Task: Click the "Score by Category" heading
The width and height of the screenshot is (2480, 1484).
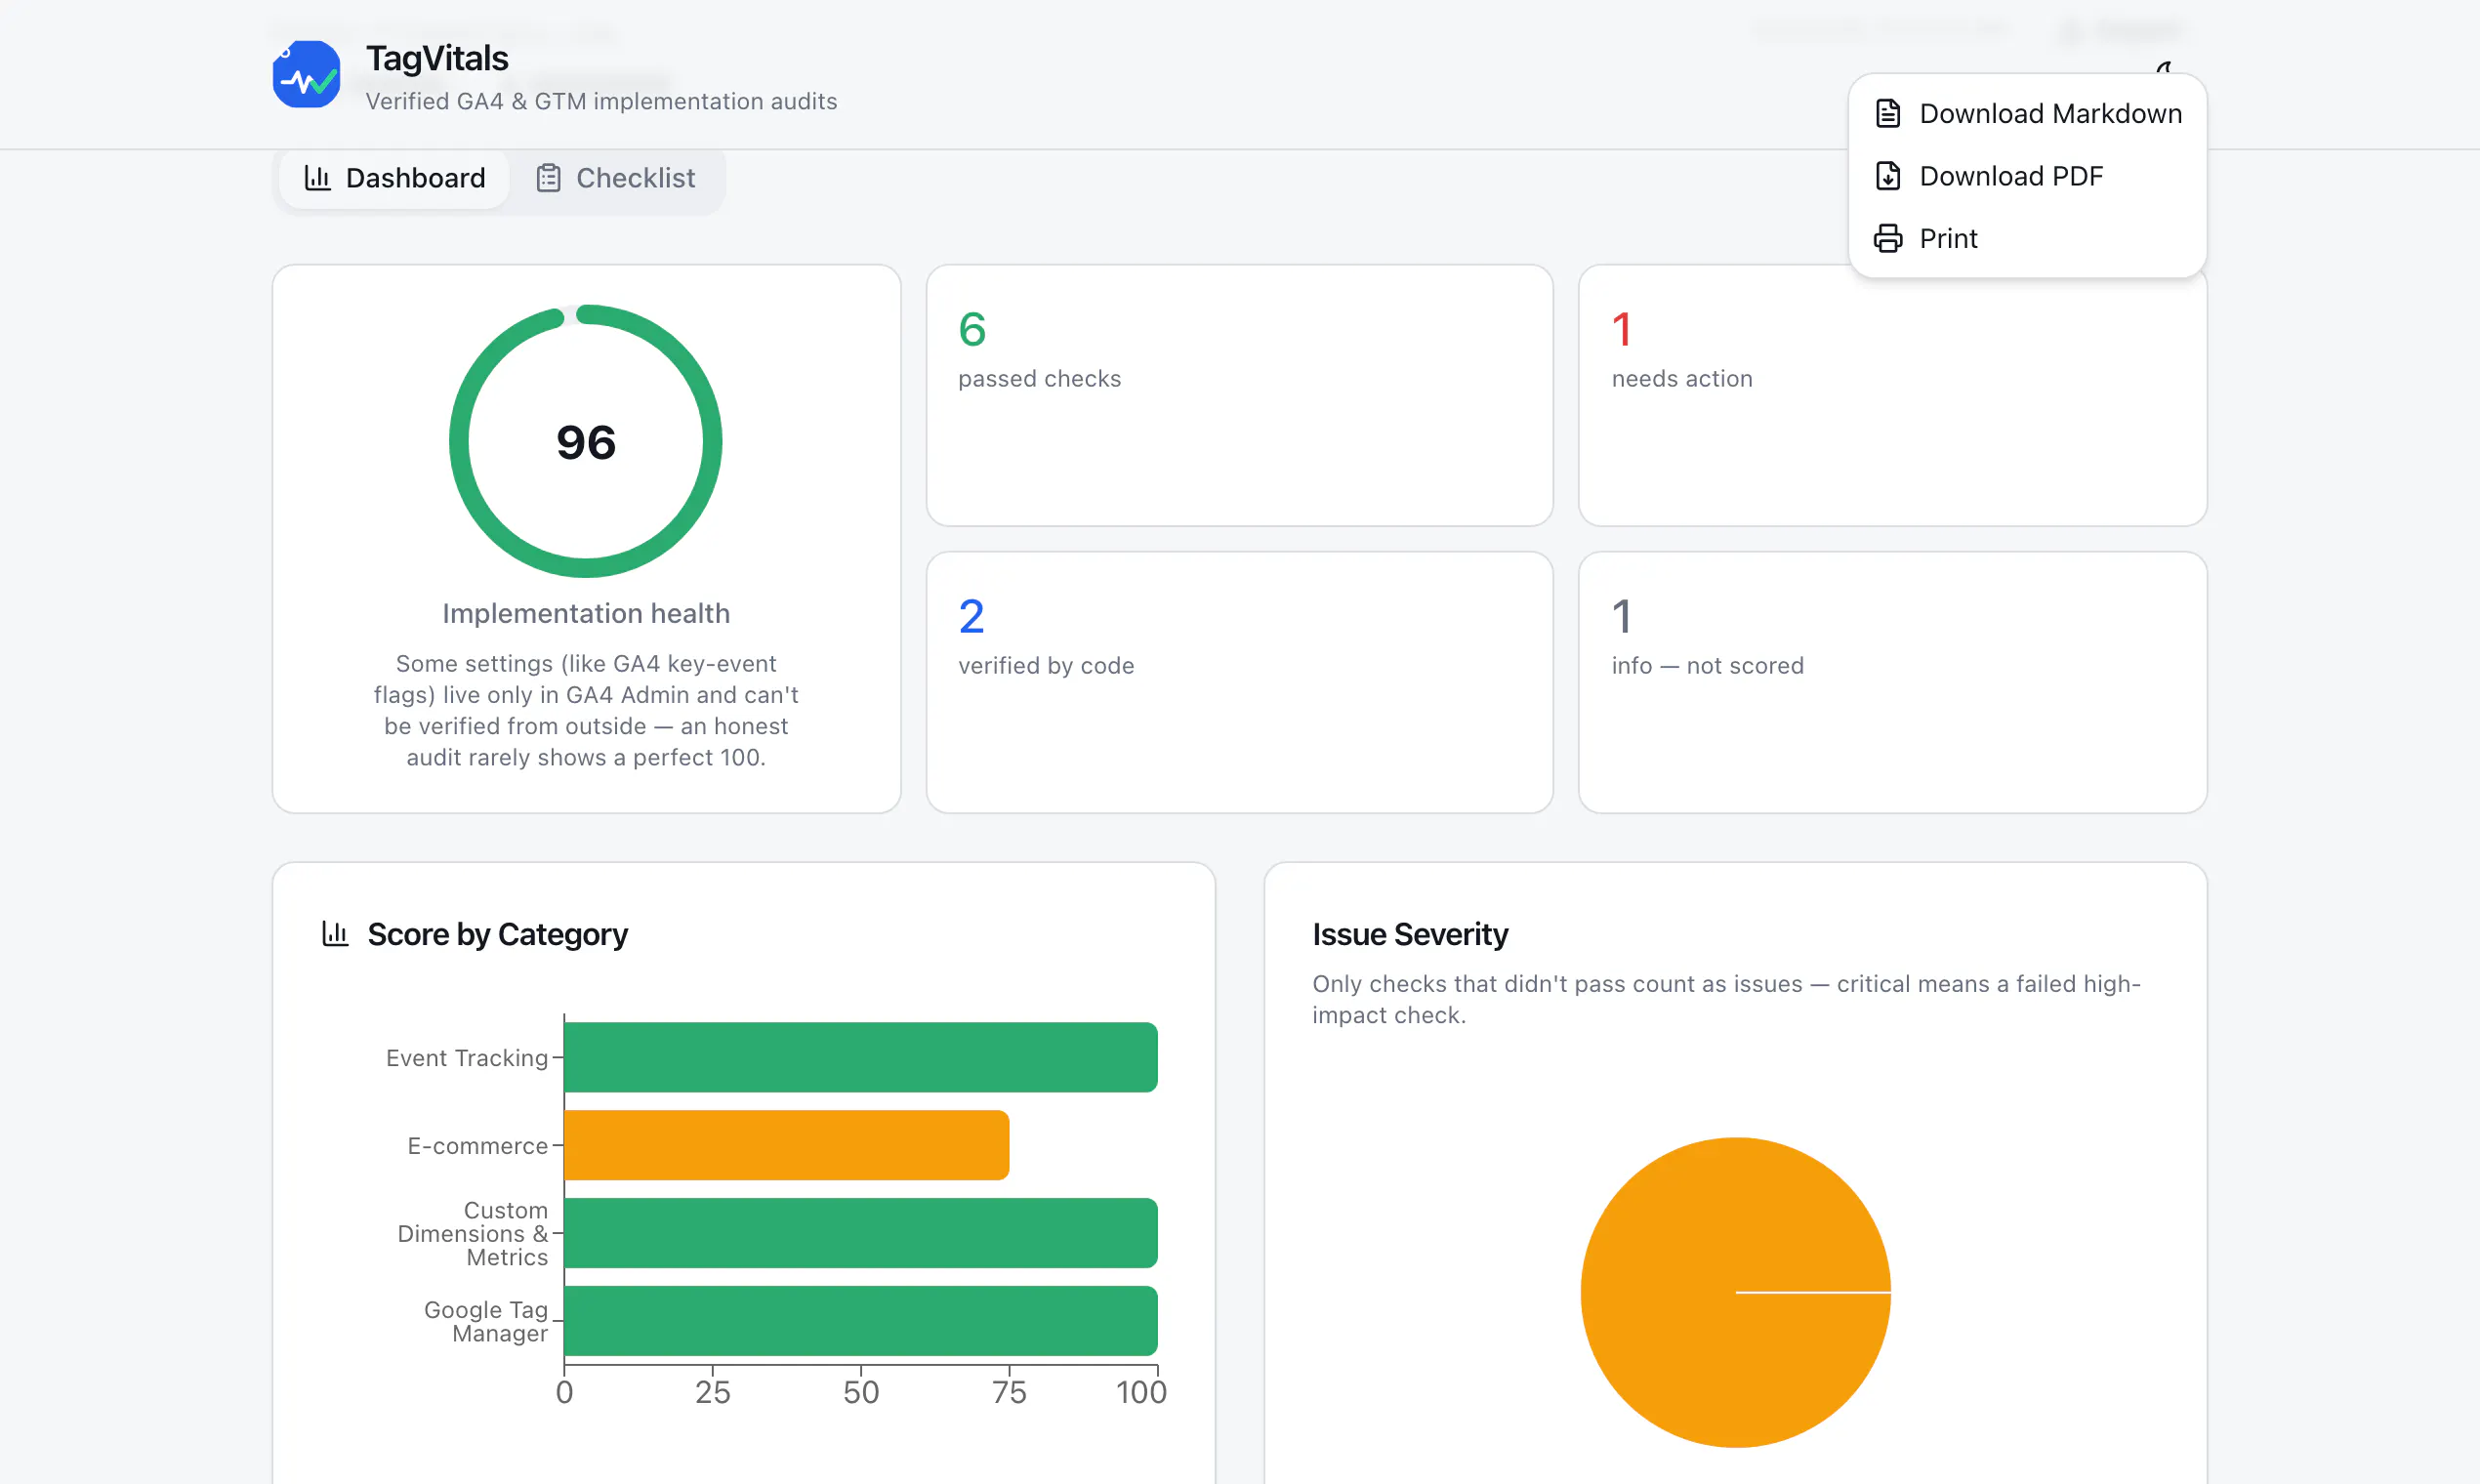Action: [498, 934]
